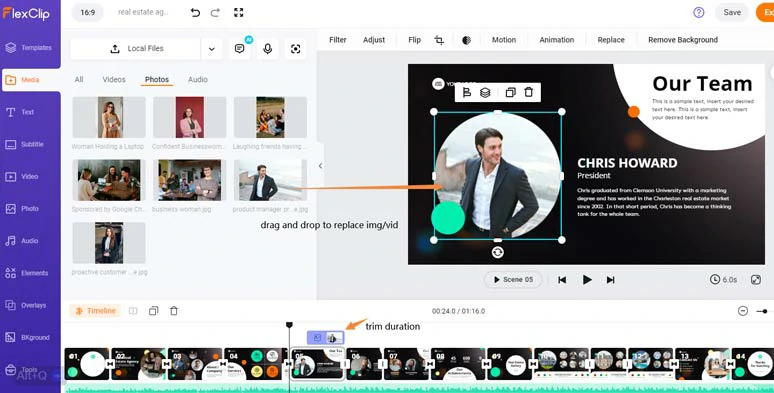The image size is (774, 393).
Task: Select the product manager photo thumbnail
Action: pyautogui.click(x=271, y=180)
